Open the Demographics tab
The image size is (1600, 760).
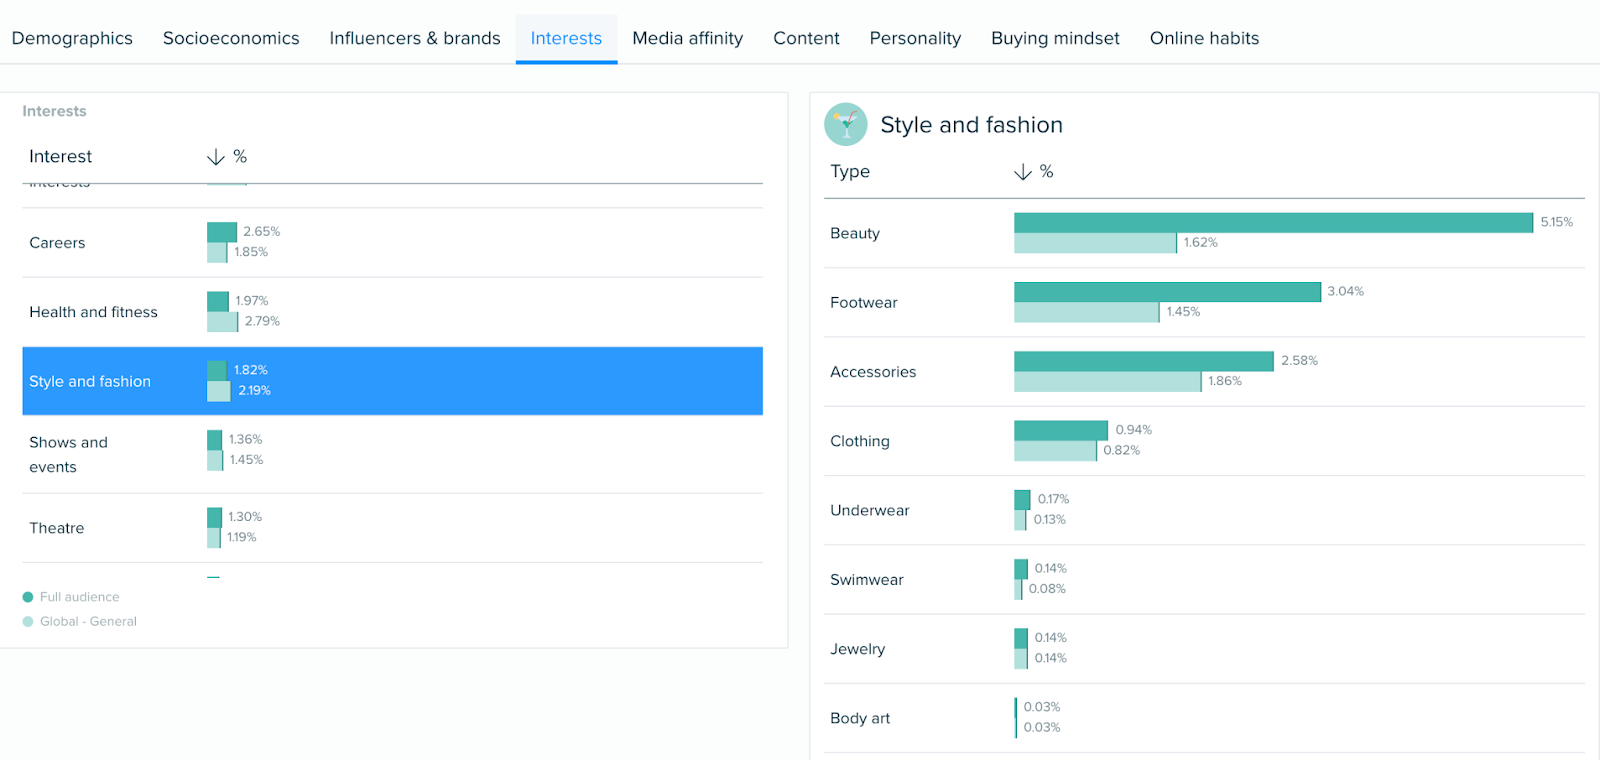pyautogui.click(x=72, y=38)
